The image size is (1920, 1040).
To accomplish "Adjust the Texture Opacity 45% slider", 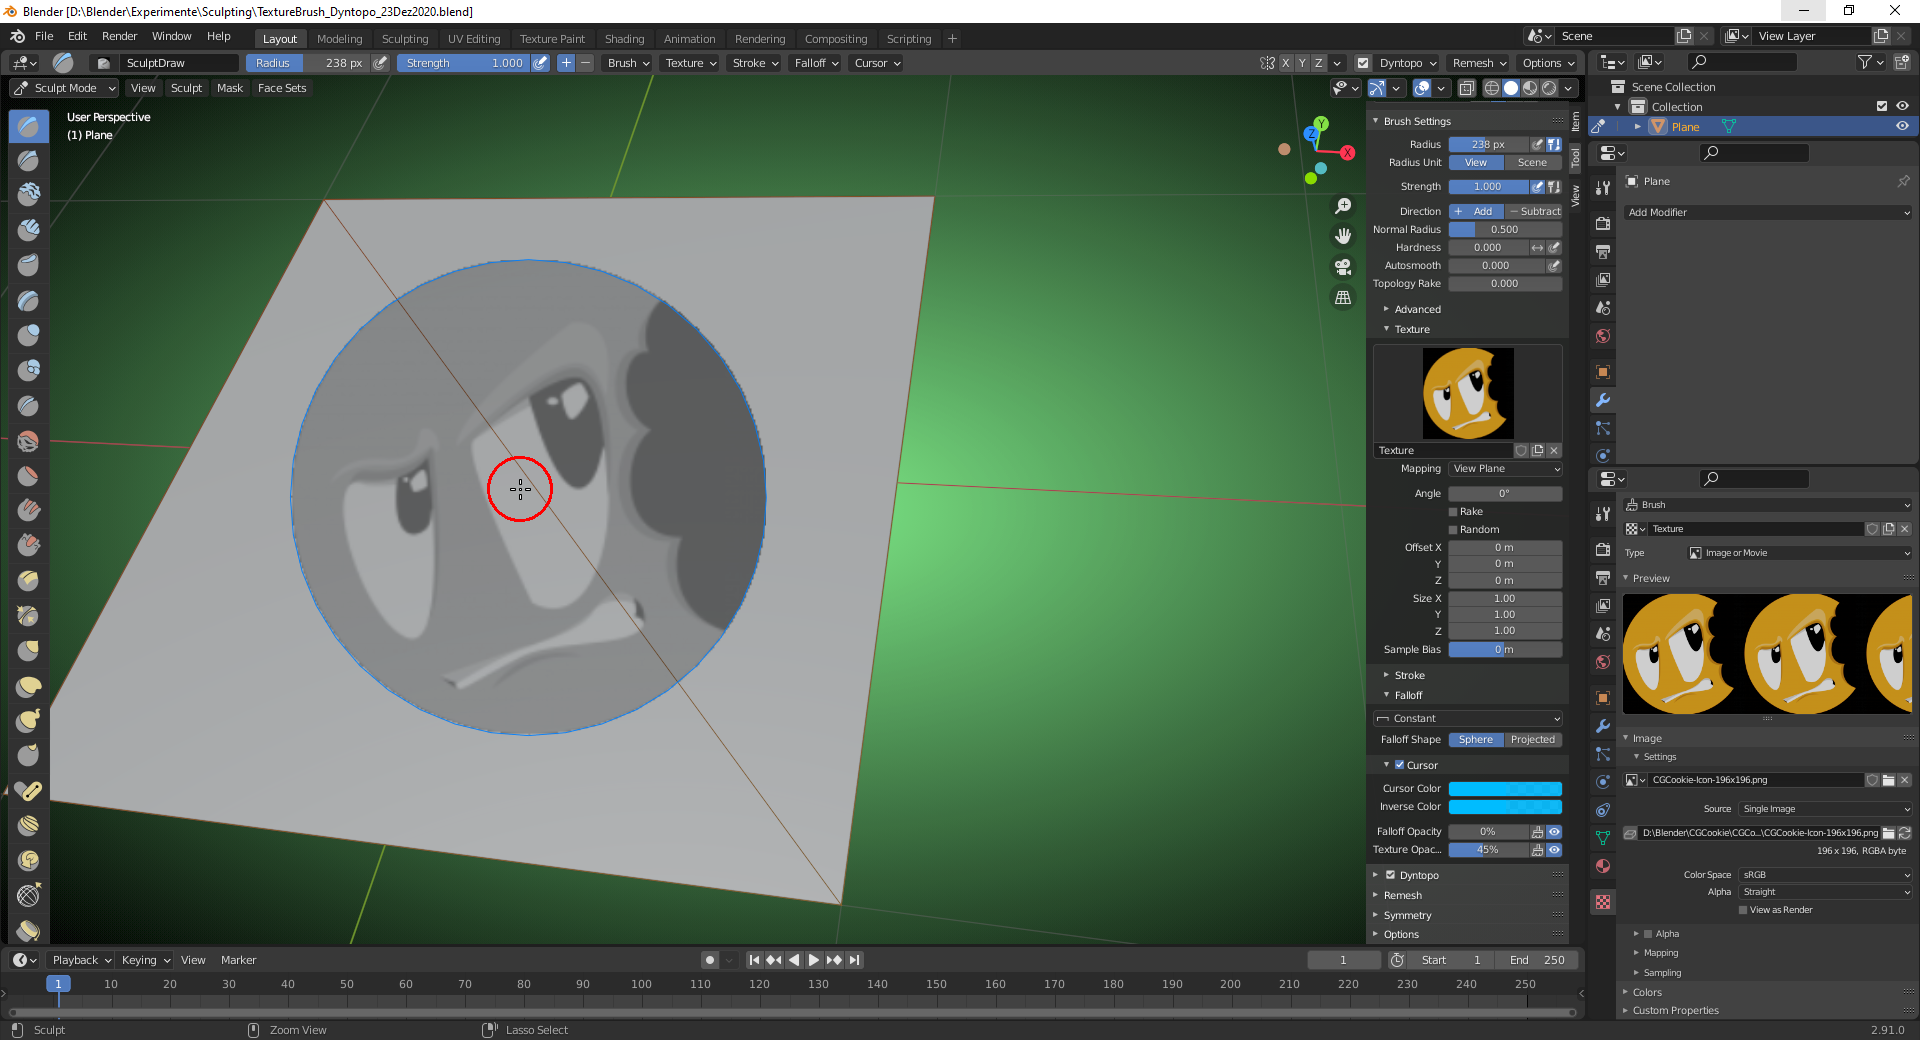I will click(x=1488, y=850).
